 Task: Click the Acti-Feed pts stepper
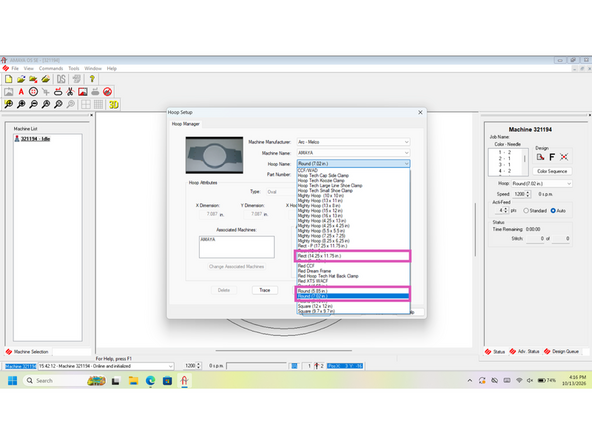[506, 210]
